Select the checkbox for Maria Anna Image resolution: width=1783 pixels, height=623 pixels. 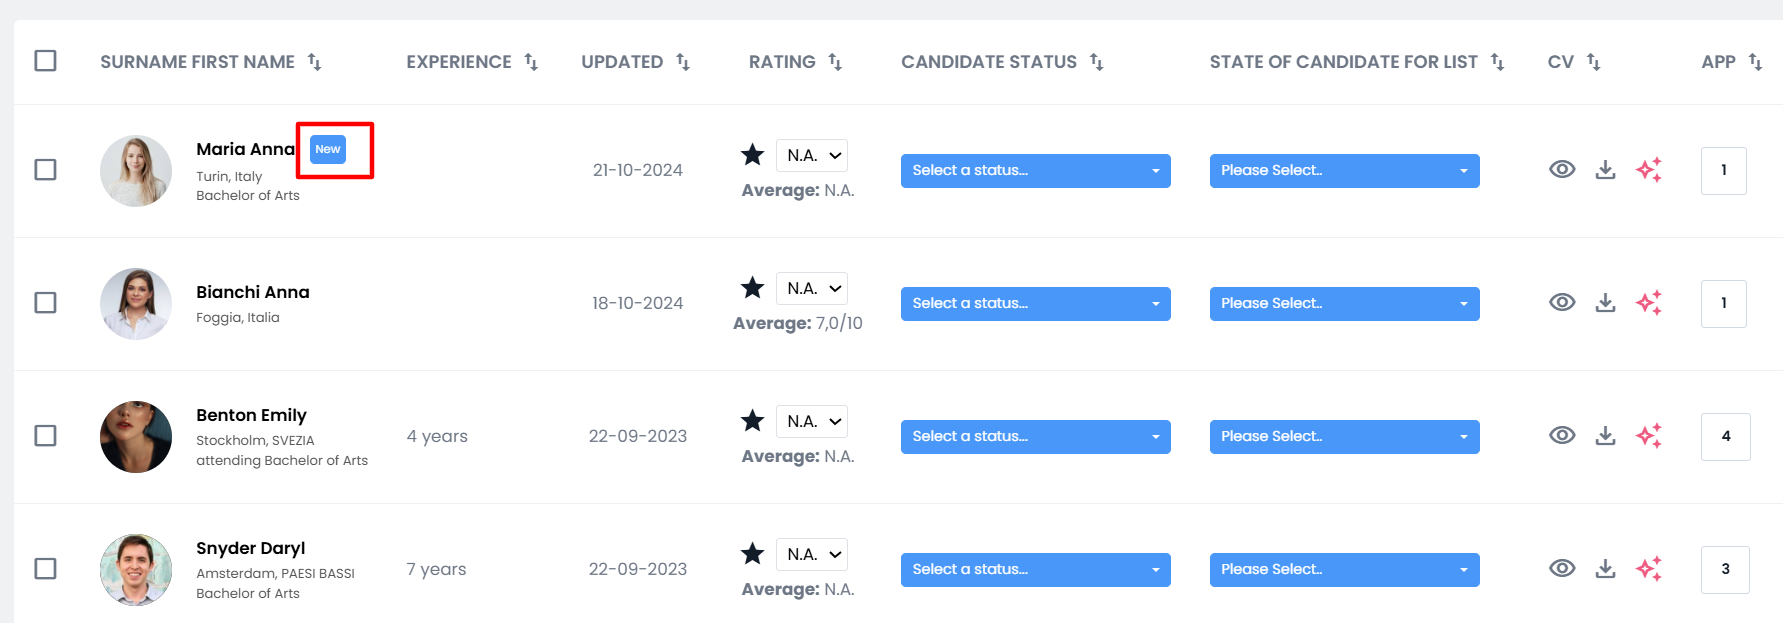coord(45,170)
